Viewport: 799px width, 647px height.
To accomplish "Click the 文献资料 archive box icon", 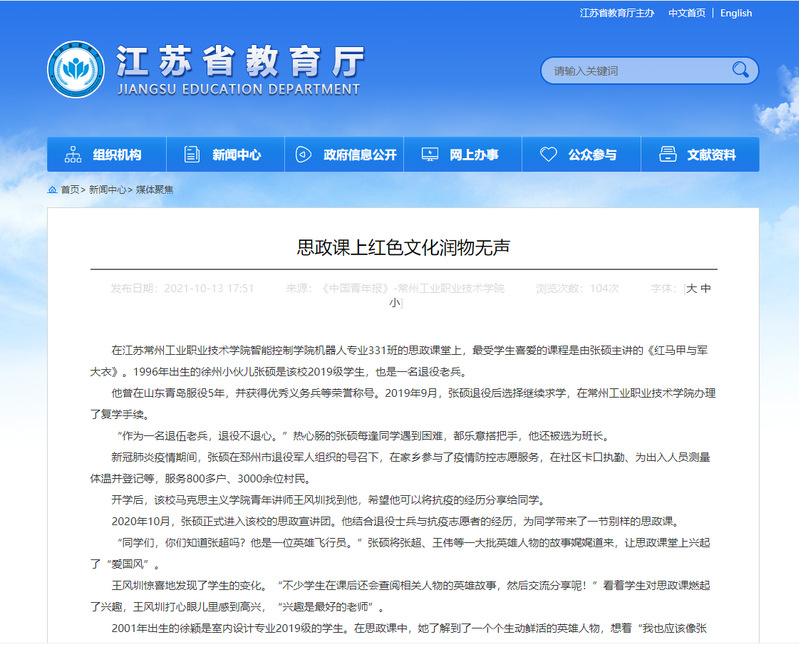I will coord(667,155).
